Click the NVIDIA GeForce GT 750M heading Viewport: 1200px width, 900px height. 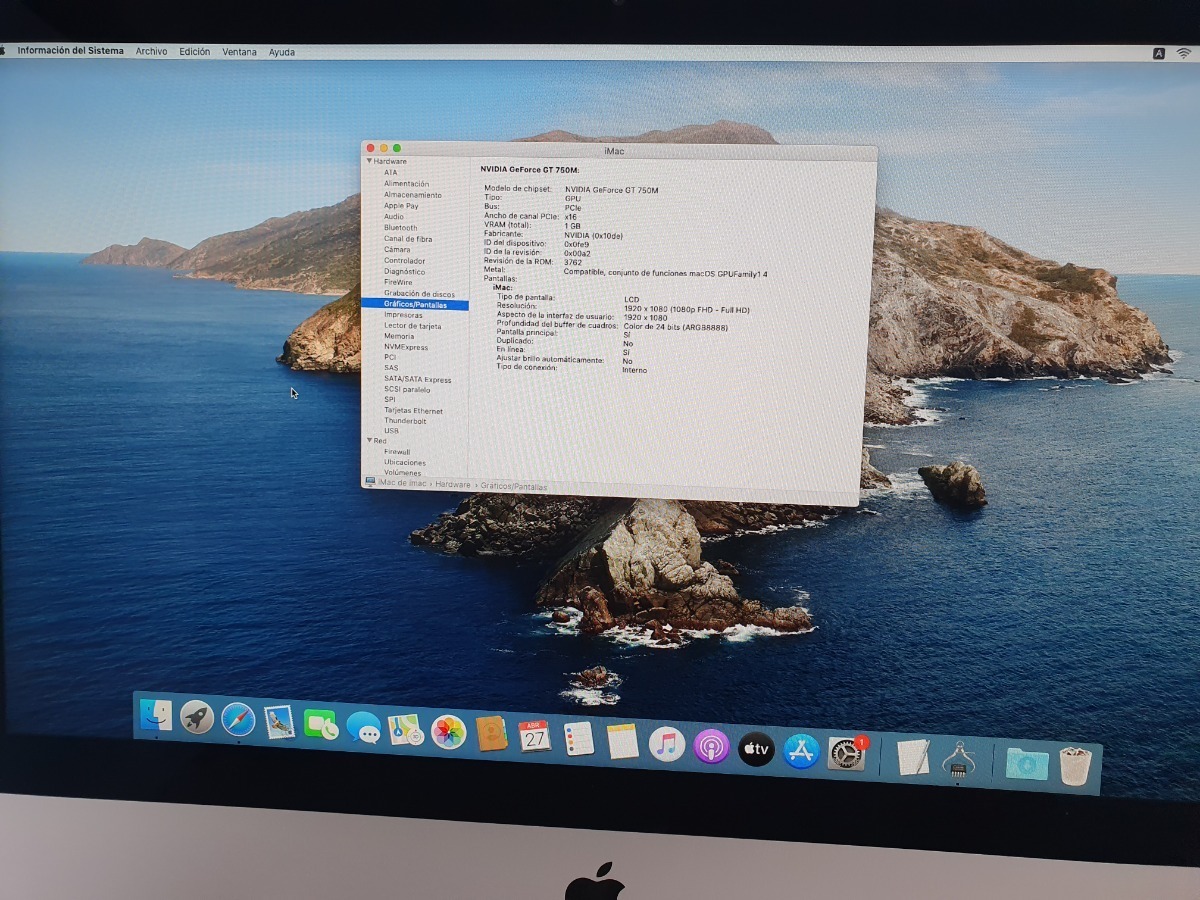coord(530,170)
